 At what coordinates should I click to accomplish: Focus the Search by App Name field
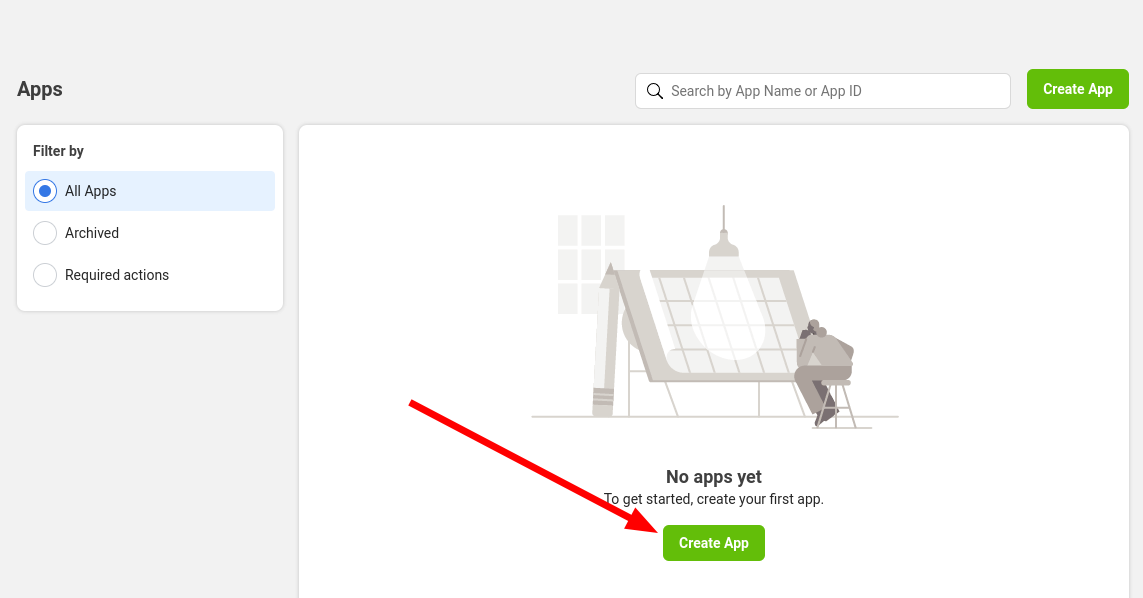coord(835,91)
